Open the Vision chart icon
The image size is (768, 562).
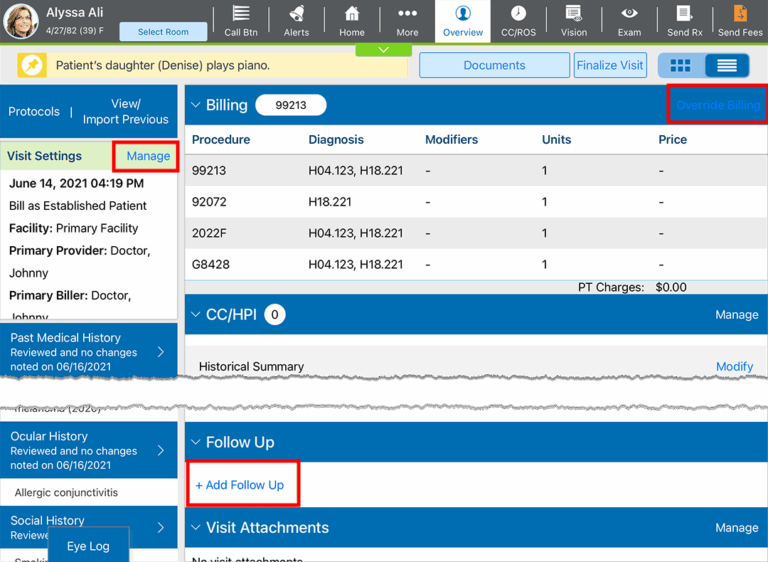click(574, 20)
